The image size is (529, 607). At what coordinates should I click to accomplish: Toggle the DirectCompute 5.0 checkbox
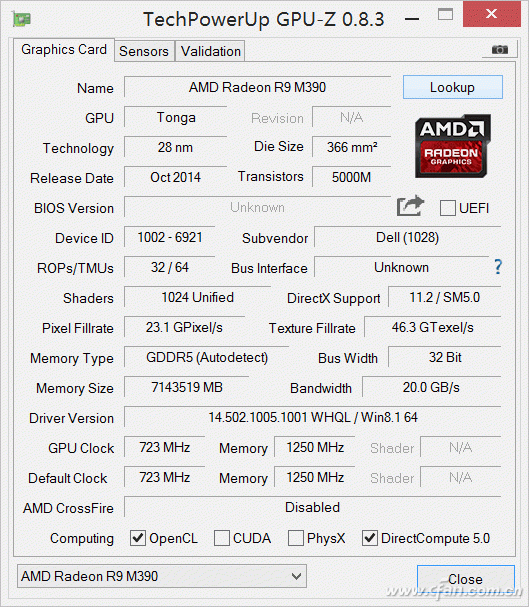pos(370,538)
